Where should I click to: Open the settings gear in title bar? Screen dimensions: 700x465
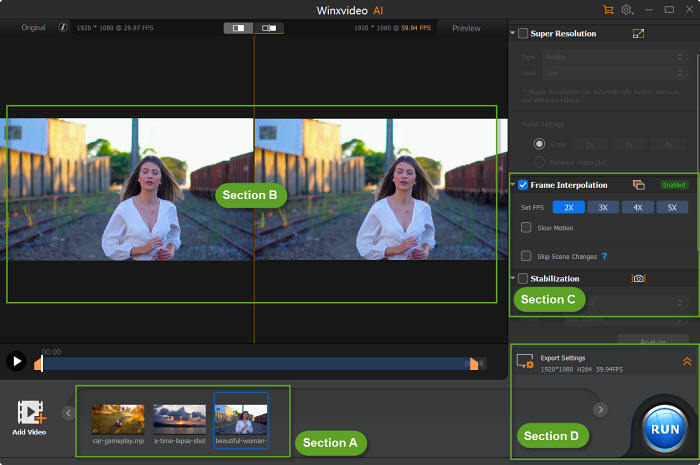627,10
